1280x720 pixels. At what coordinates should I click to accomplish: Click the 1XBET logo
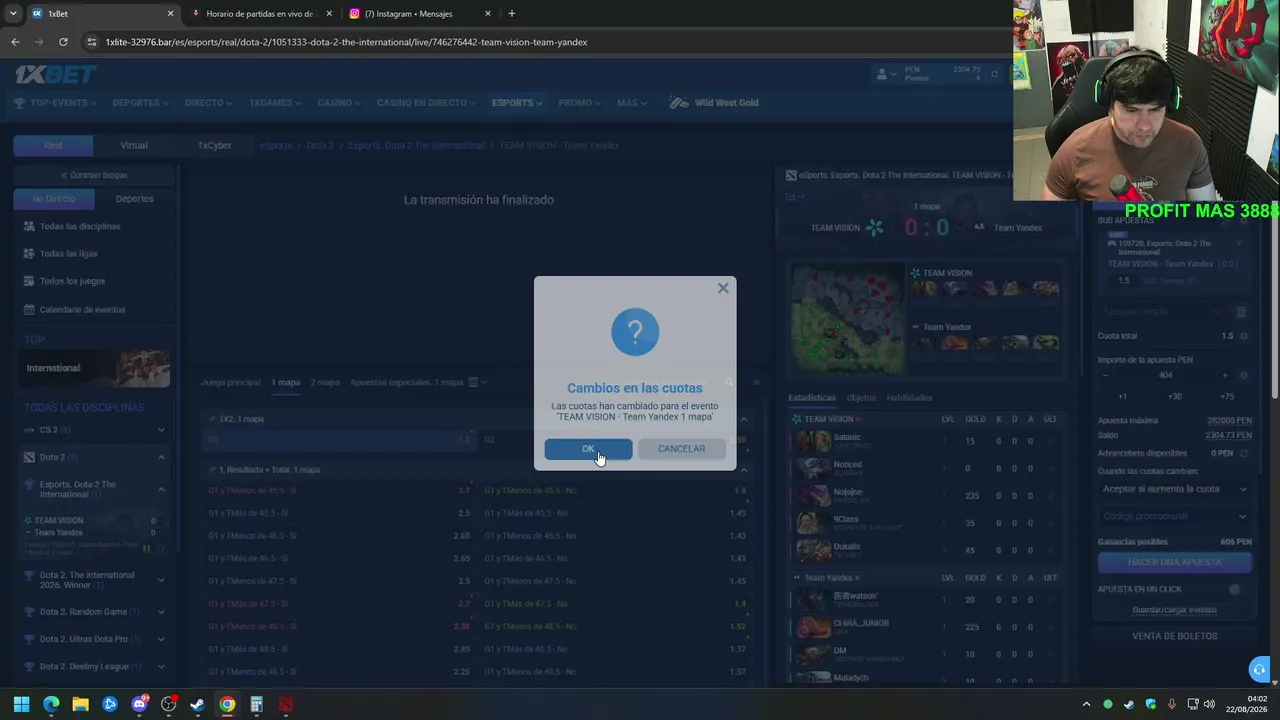click(x=56, y=74)
